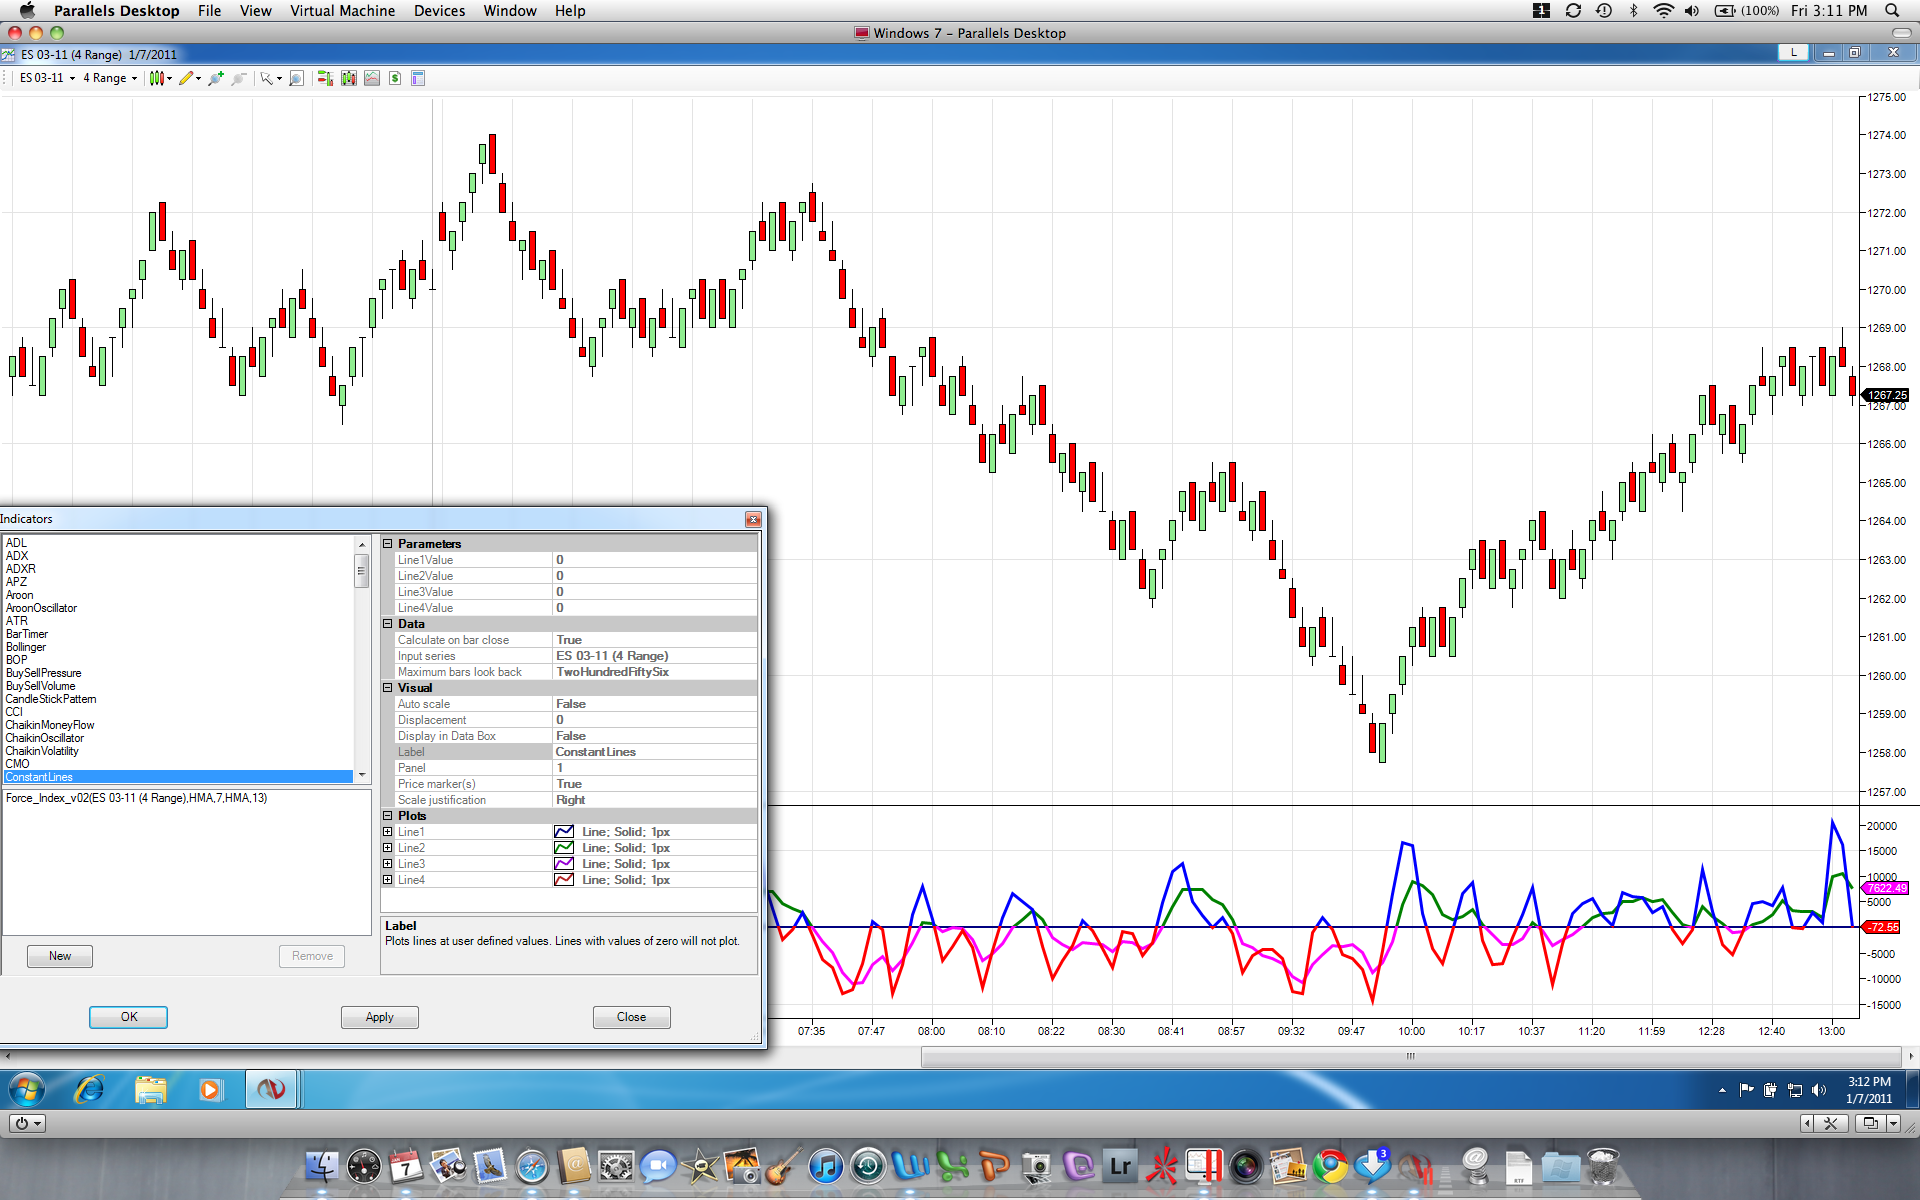This screenshot has width=1920, height=1200.
Task: Launch Lightroom from the dock
Action: click(1120, 1166)
